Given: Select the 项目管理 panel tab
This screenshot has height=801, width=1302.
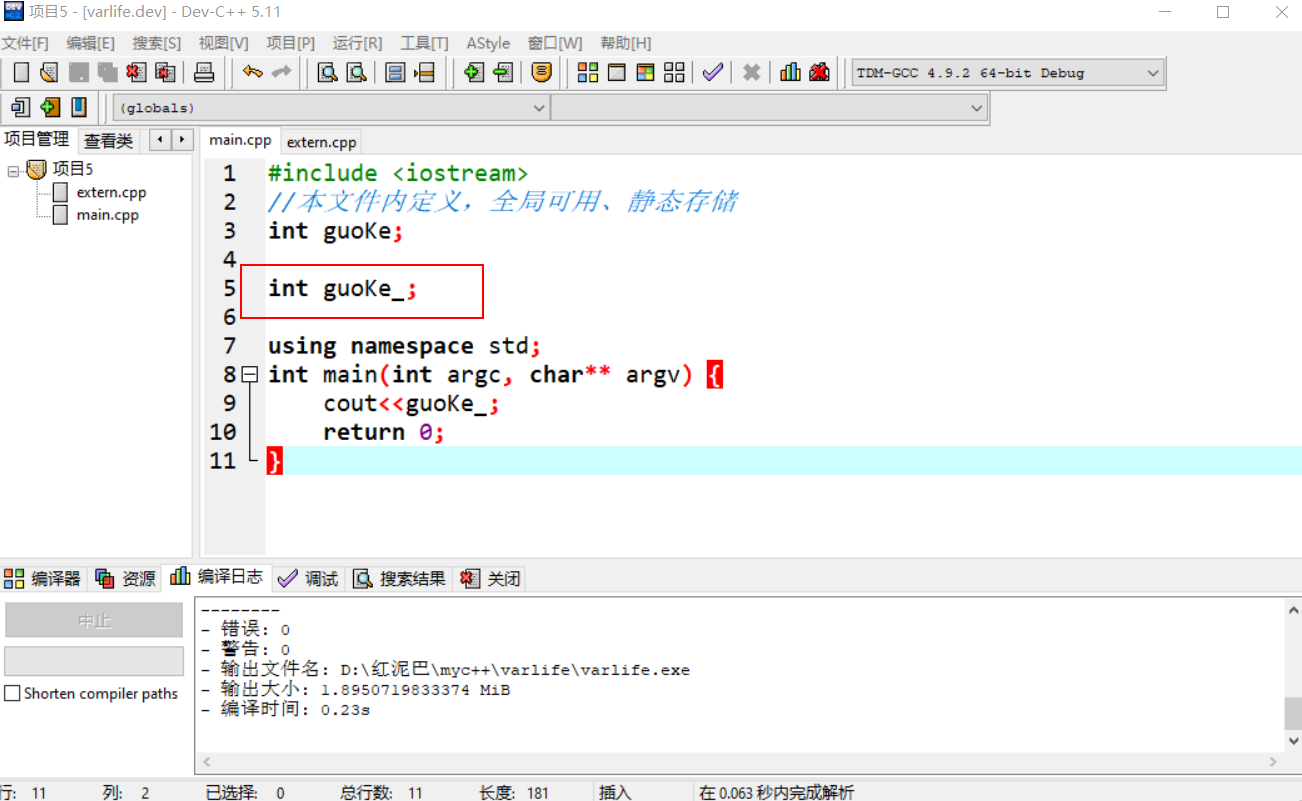Looking at the screenshot, I should (x=37, y=139).
